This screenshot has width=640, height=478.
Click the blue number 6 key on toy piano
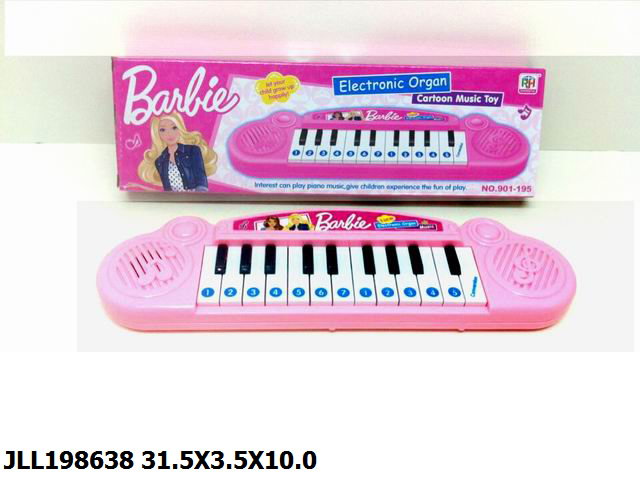coord(322,292)
